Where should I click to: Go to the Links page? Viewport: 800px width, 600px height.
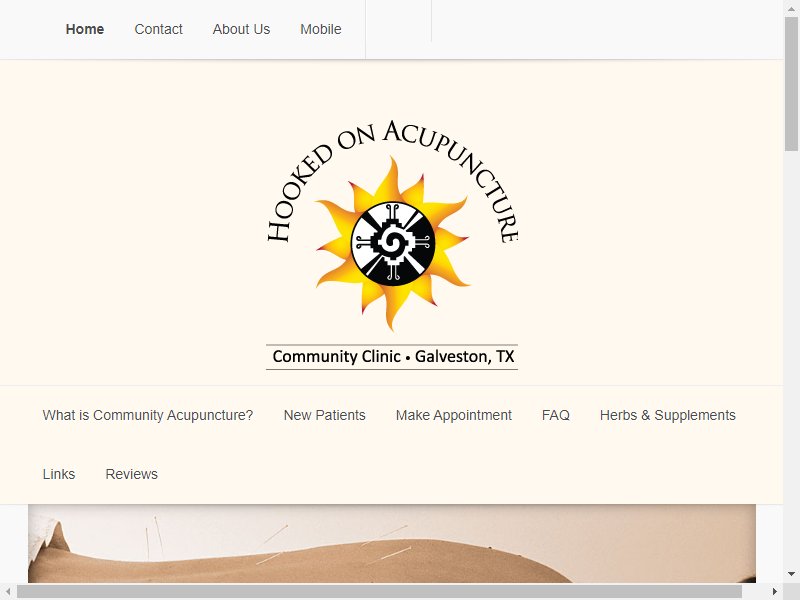coord(59,474)
